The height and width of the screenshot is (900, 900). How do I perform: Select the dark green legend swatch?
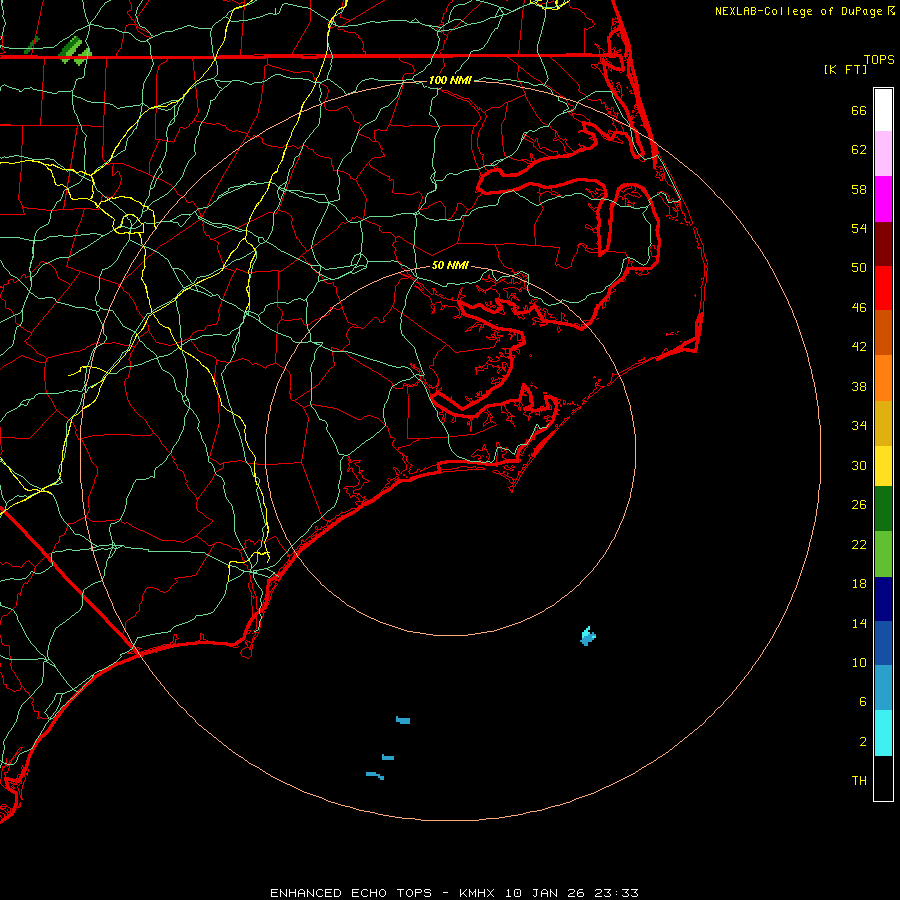pos(883,508)
